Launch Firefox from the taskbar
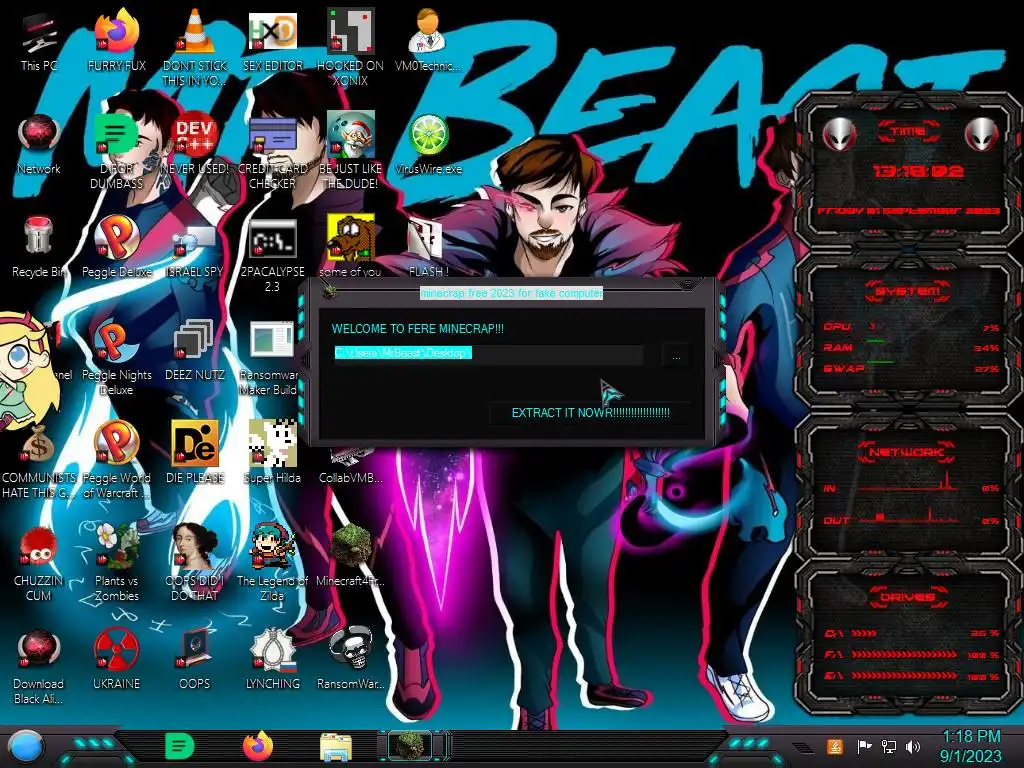The height and width of the screenshot is (768, 1024). 258,746
